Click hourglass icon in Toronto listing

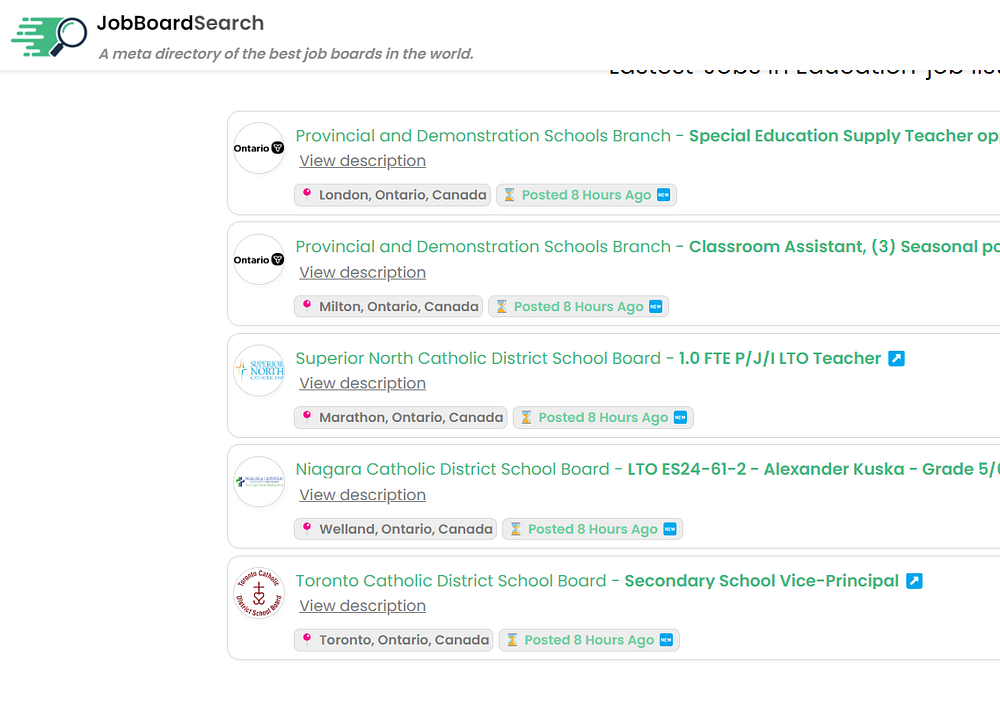pos(512,640)
